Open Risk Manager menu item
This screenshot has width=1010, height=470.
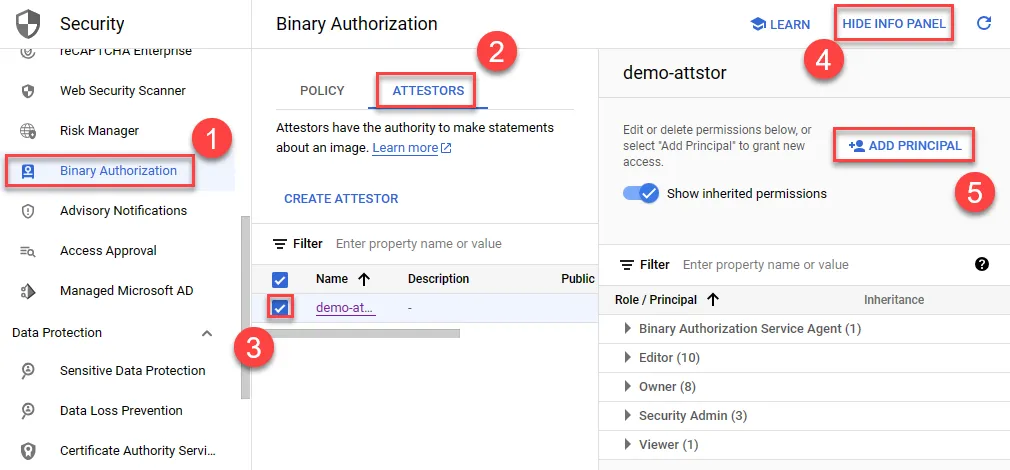click(x=99, y=131)
